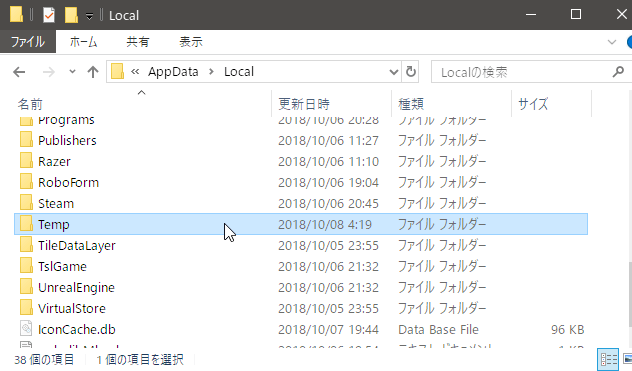Image resolution: width=632 pixels, height=371 pixels.
Task: Refresh the Local folder view
Action: coord(410,72)
